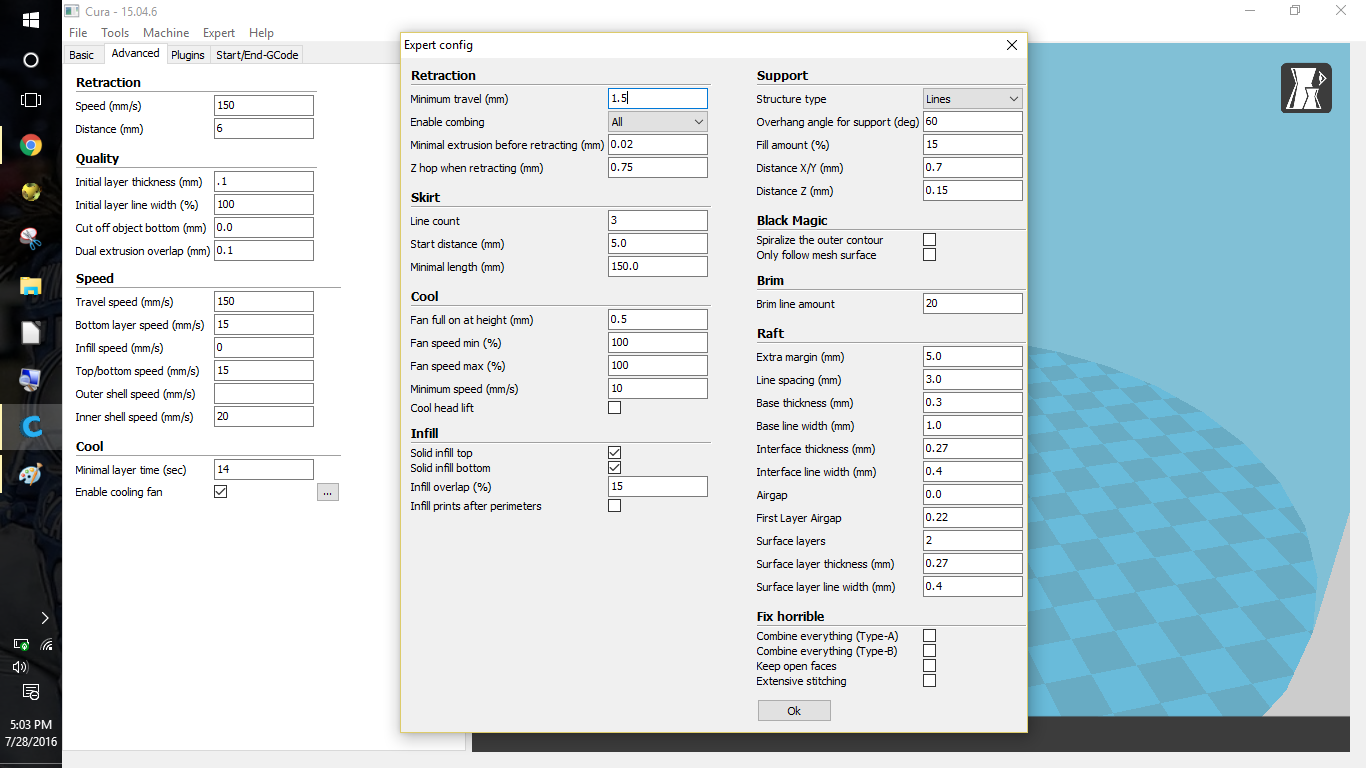The image size is (1366, 768).
Task: Enable the Cool head lift checkbox
Action: click(x=614, y=408)
